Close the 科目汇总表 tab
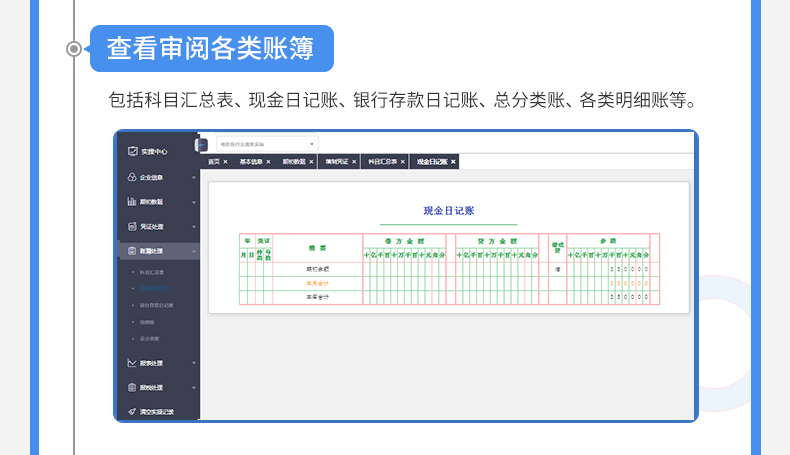790x455 pixels. tap(403, 162)
